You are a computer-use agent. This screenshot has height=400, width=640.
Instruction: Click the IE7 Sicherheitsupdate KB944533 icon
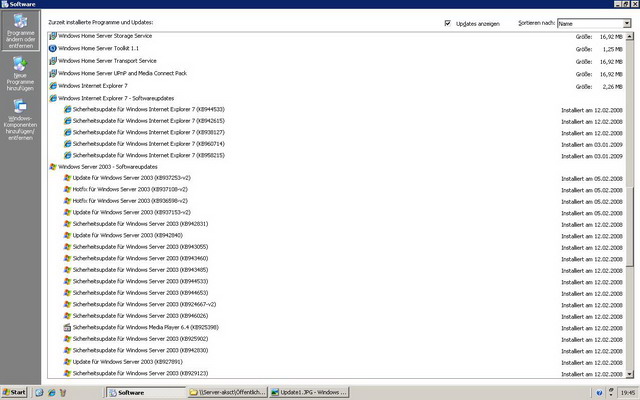[67, 109]
